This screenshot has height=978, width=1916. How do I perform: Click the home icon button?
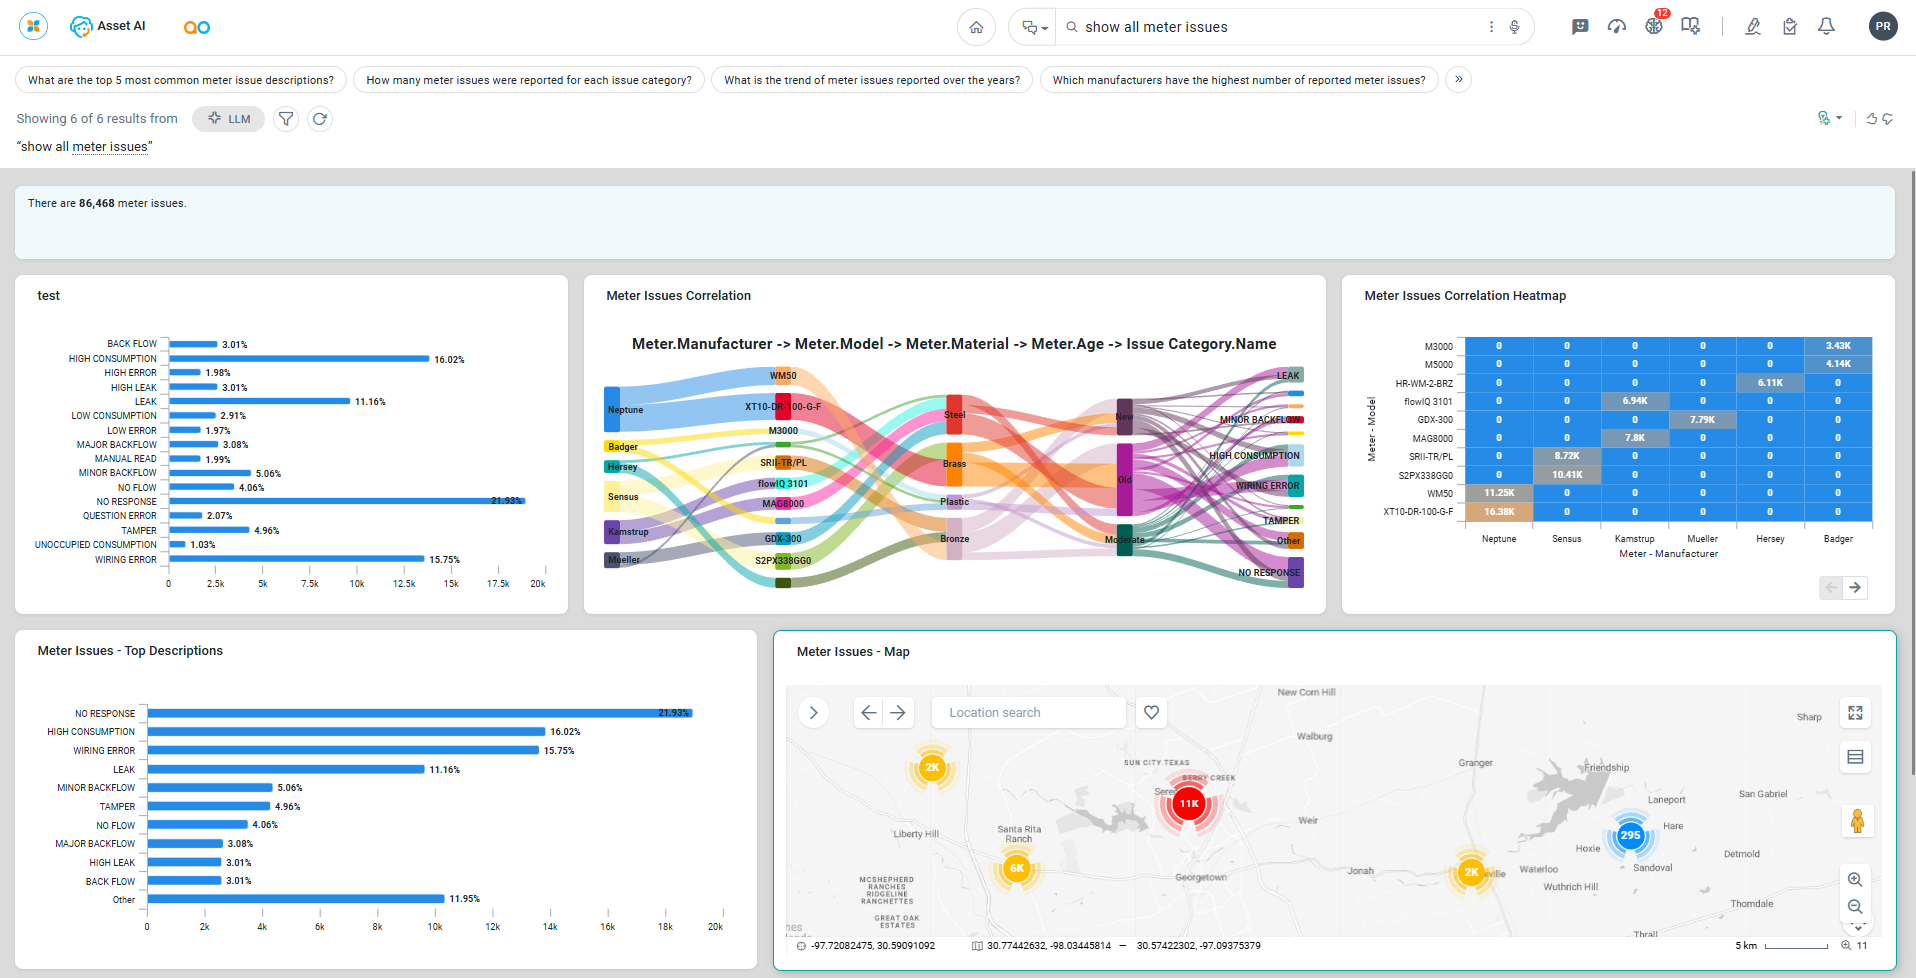976,27
